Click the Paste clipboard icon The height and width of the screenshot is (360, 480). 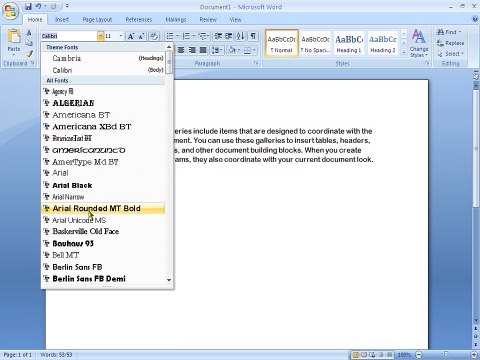tap(14, 37)
